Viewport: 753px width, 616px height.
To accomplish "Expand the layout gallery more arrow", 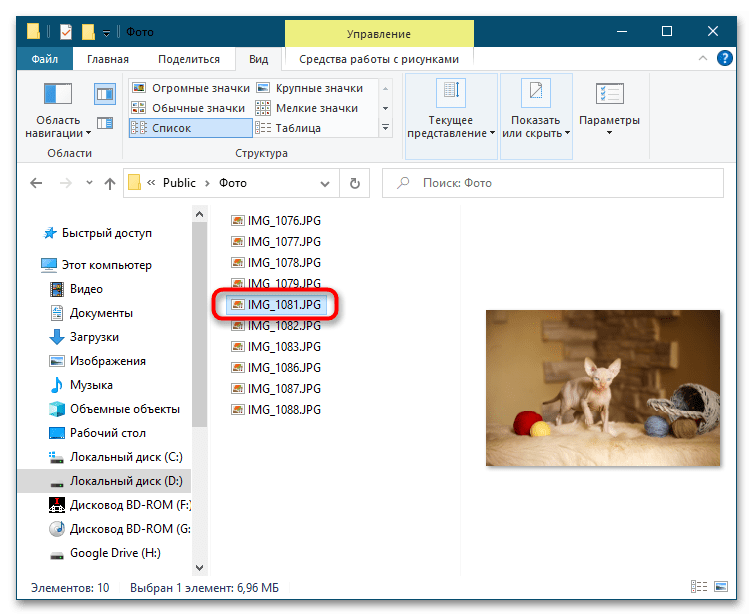I will click(x=385, y=128).
